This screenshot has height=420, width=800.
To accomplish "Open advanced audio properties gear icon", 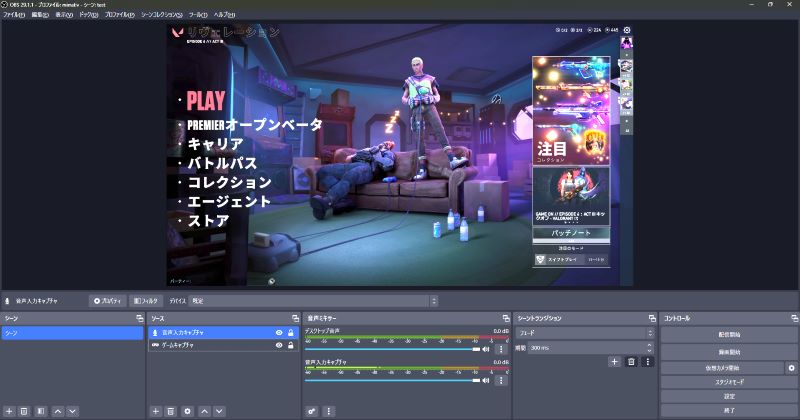I will point(312,411).
